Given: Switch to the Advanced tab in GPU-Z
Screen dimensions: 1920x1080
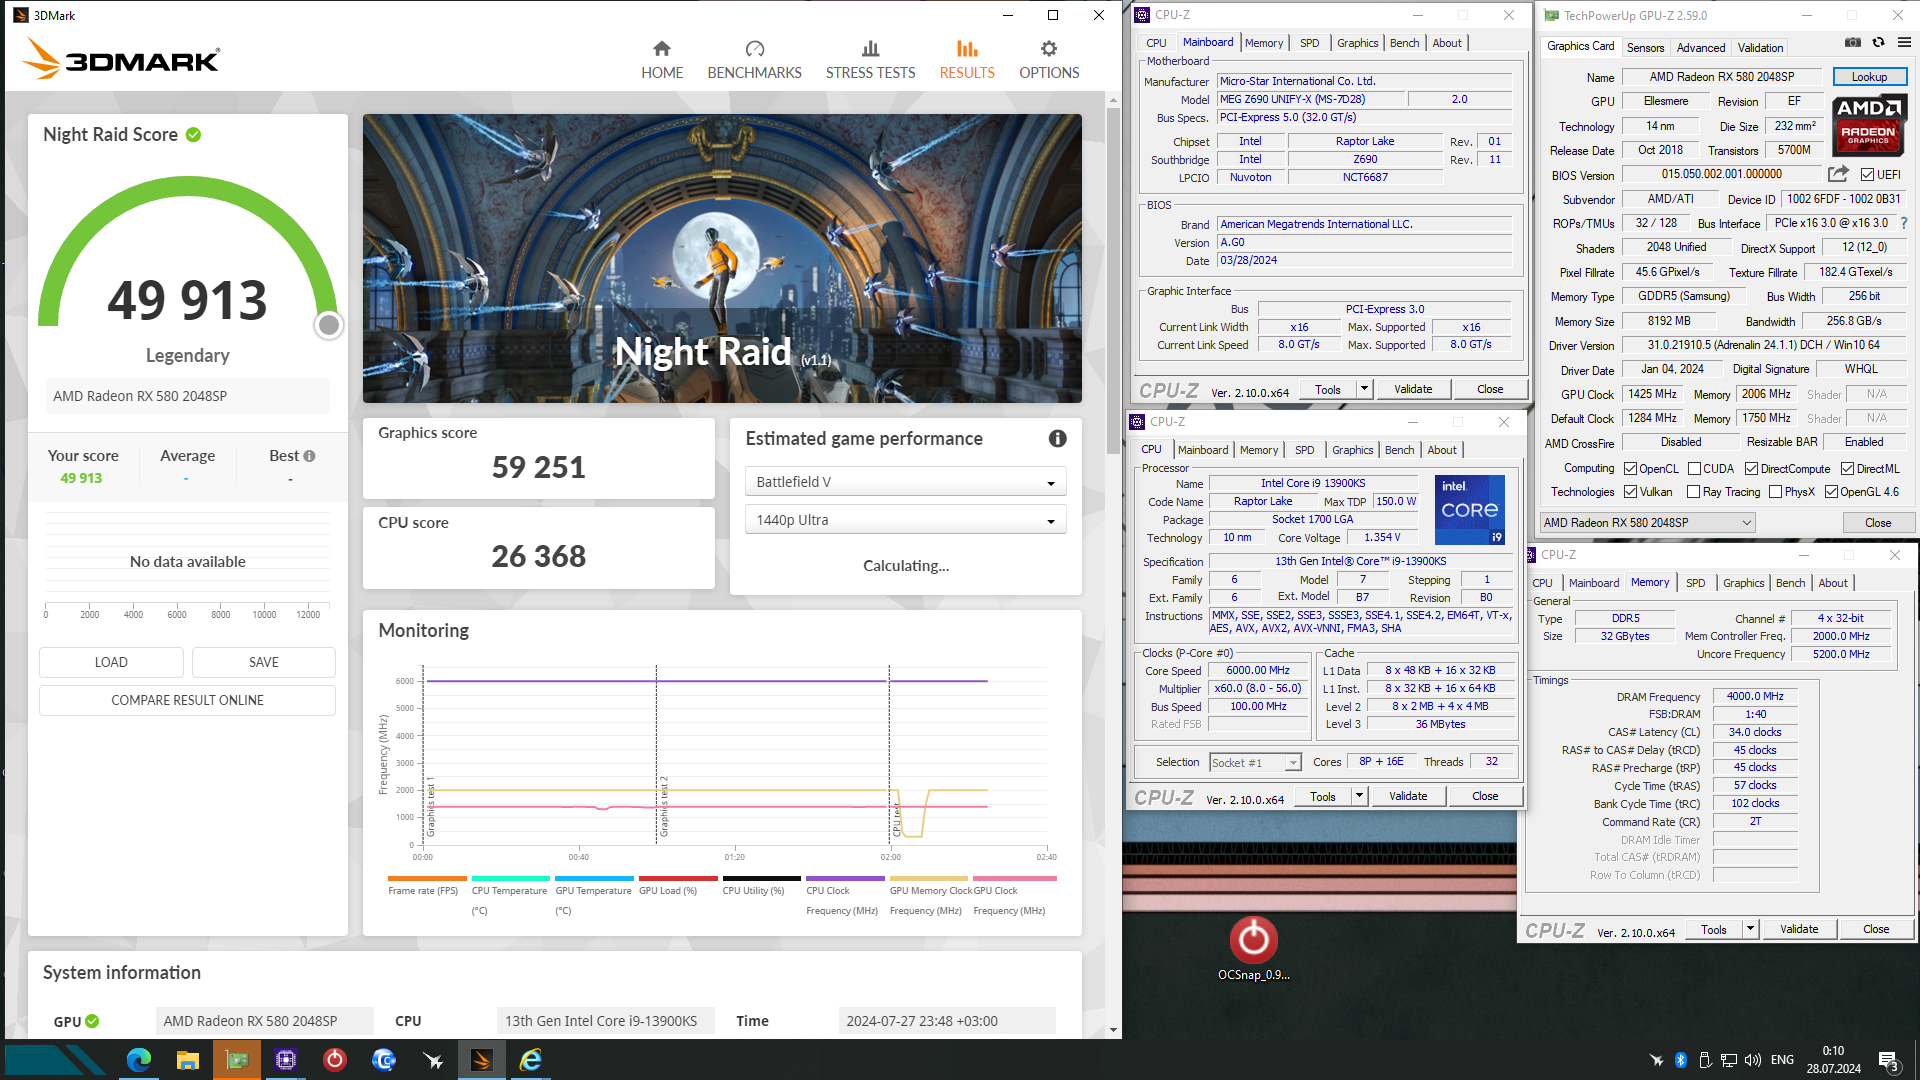Looking at the screenshot, I should click(x=1701, y=47).
